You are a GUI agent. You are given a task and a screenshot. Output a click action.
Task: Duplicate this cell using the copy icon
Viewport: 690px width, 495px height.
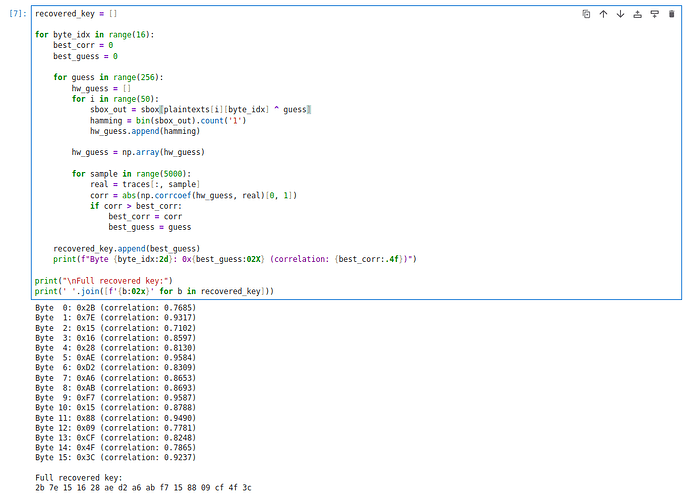(x=586, y=14)
